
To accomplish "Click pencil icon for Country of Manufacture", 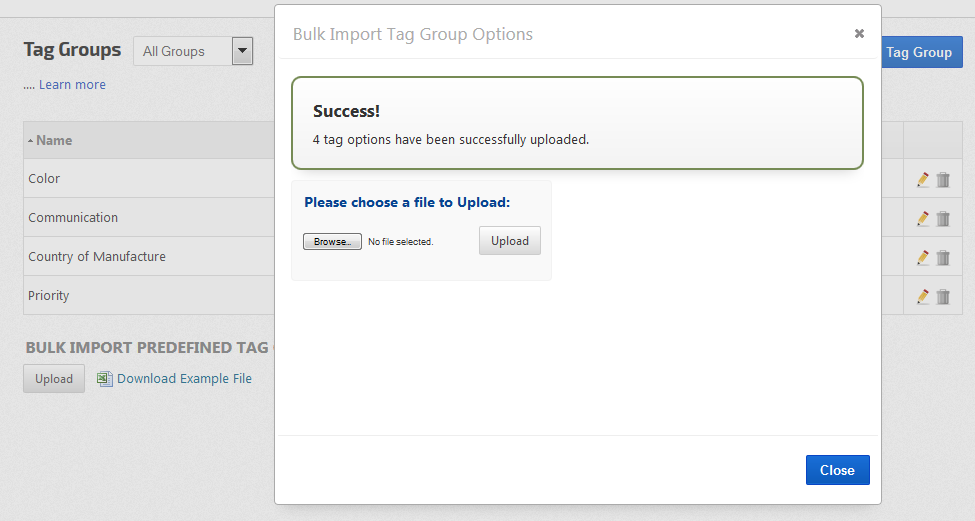I will point(922,257).
